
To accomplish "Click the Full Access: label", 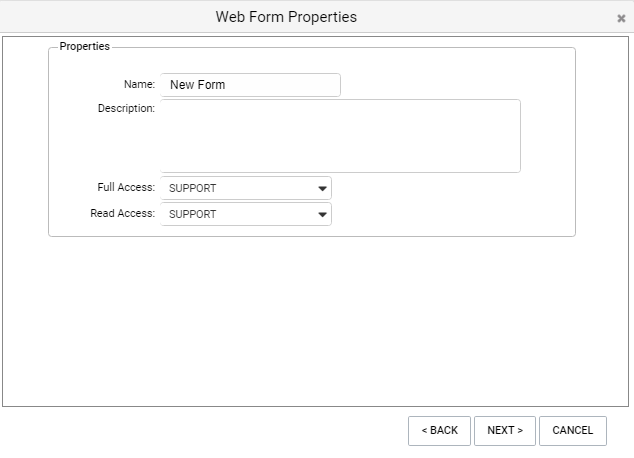I will coord(126,187).
